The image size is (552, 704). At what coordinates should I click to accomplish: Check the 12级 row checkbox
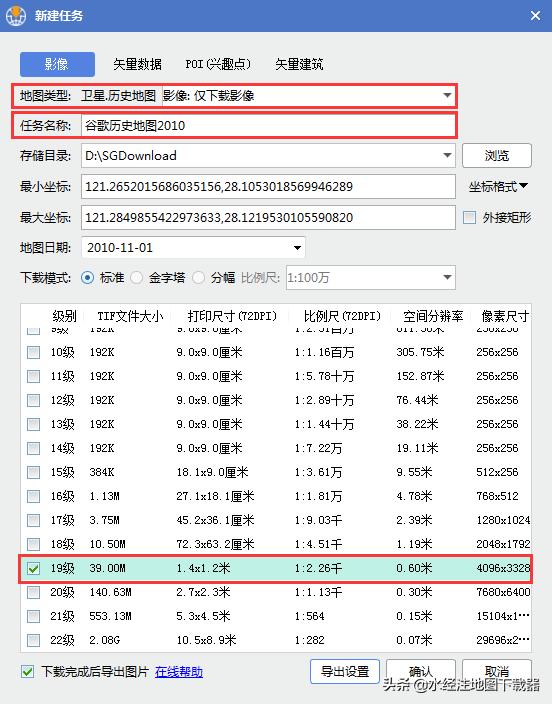coord(33,400)
